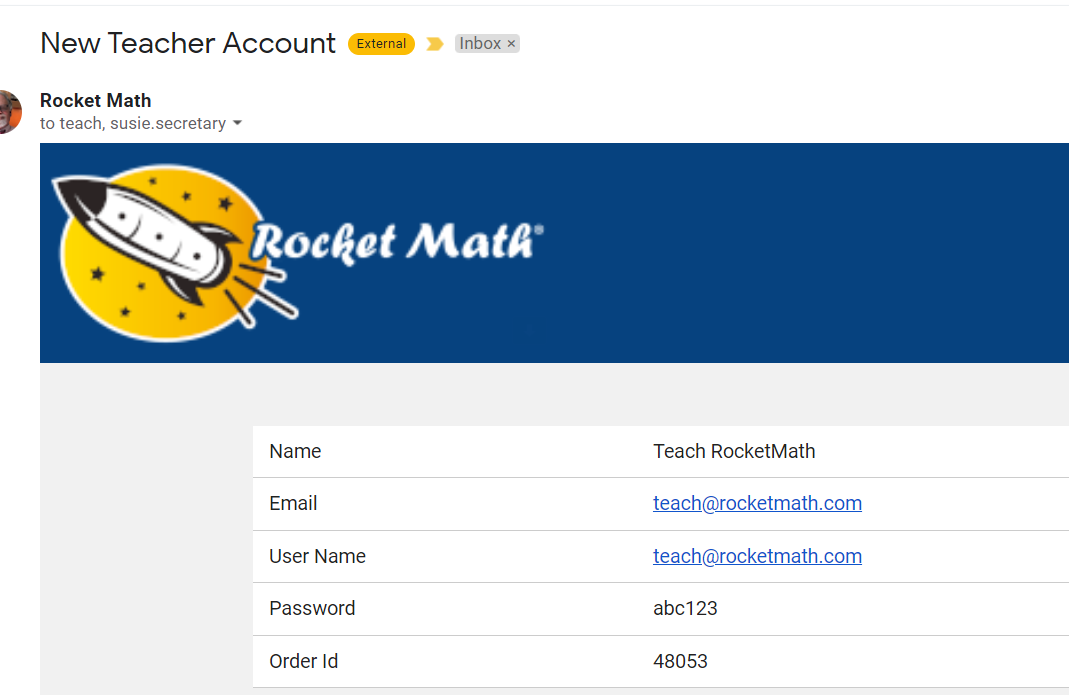Click the Rocket Math wordmark in banner
This screenshot has width=1069, height=695.
tap(397, 242)
